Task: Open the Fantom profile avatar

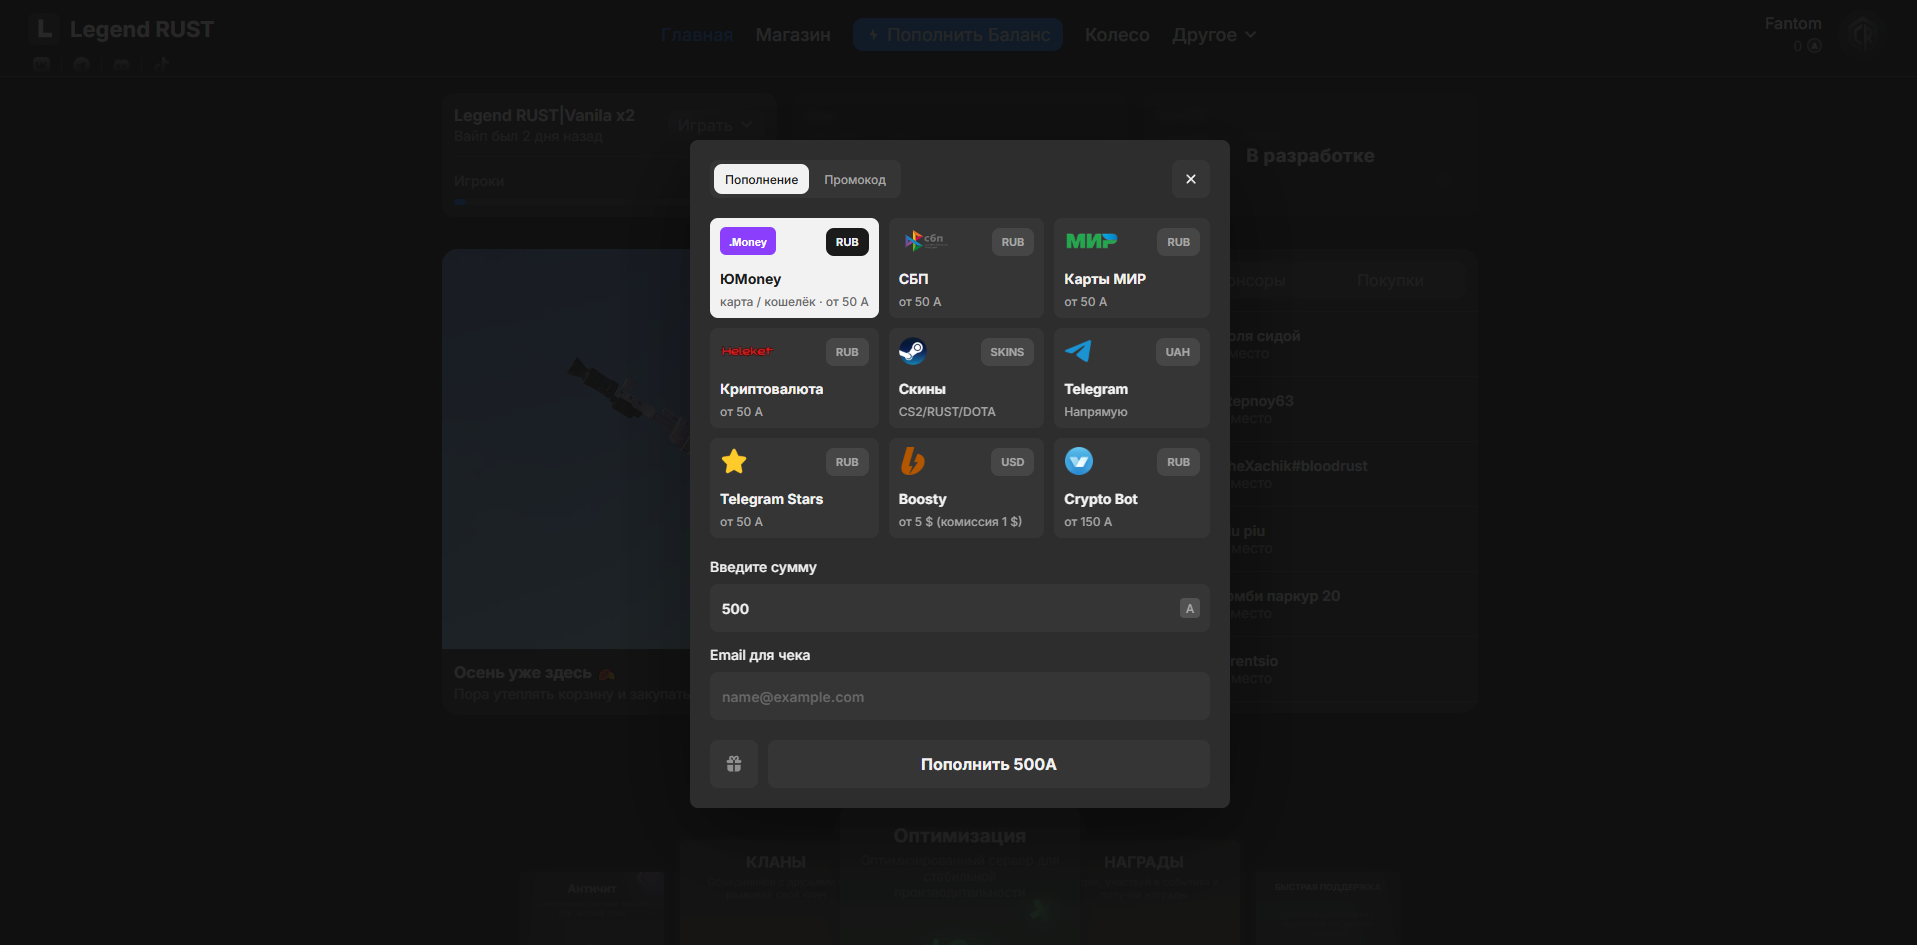Action: point(1861,34)
